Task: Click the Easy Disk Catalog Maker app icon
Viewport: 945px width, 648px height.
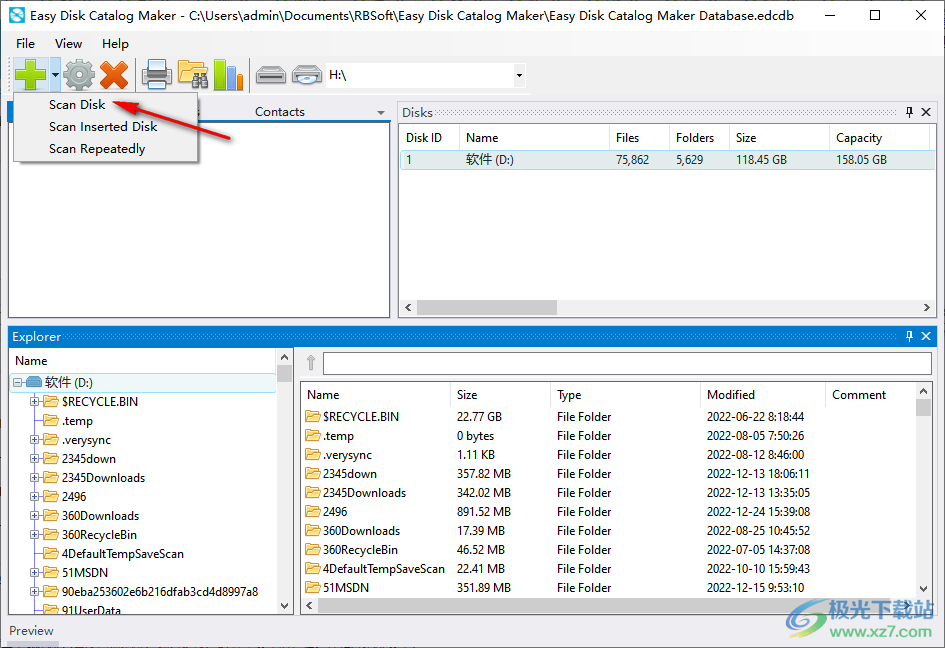Action: (17, 15)
